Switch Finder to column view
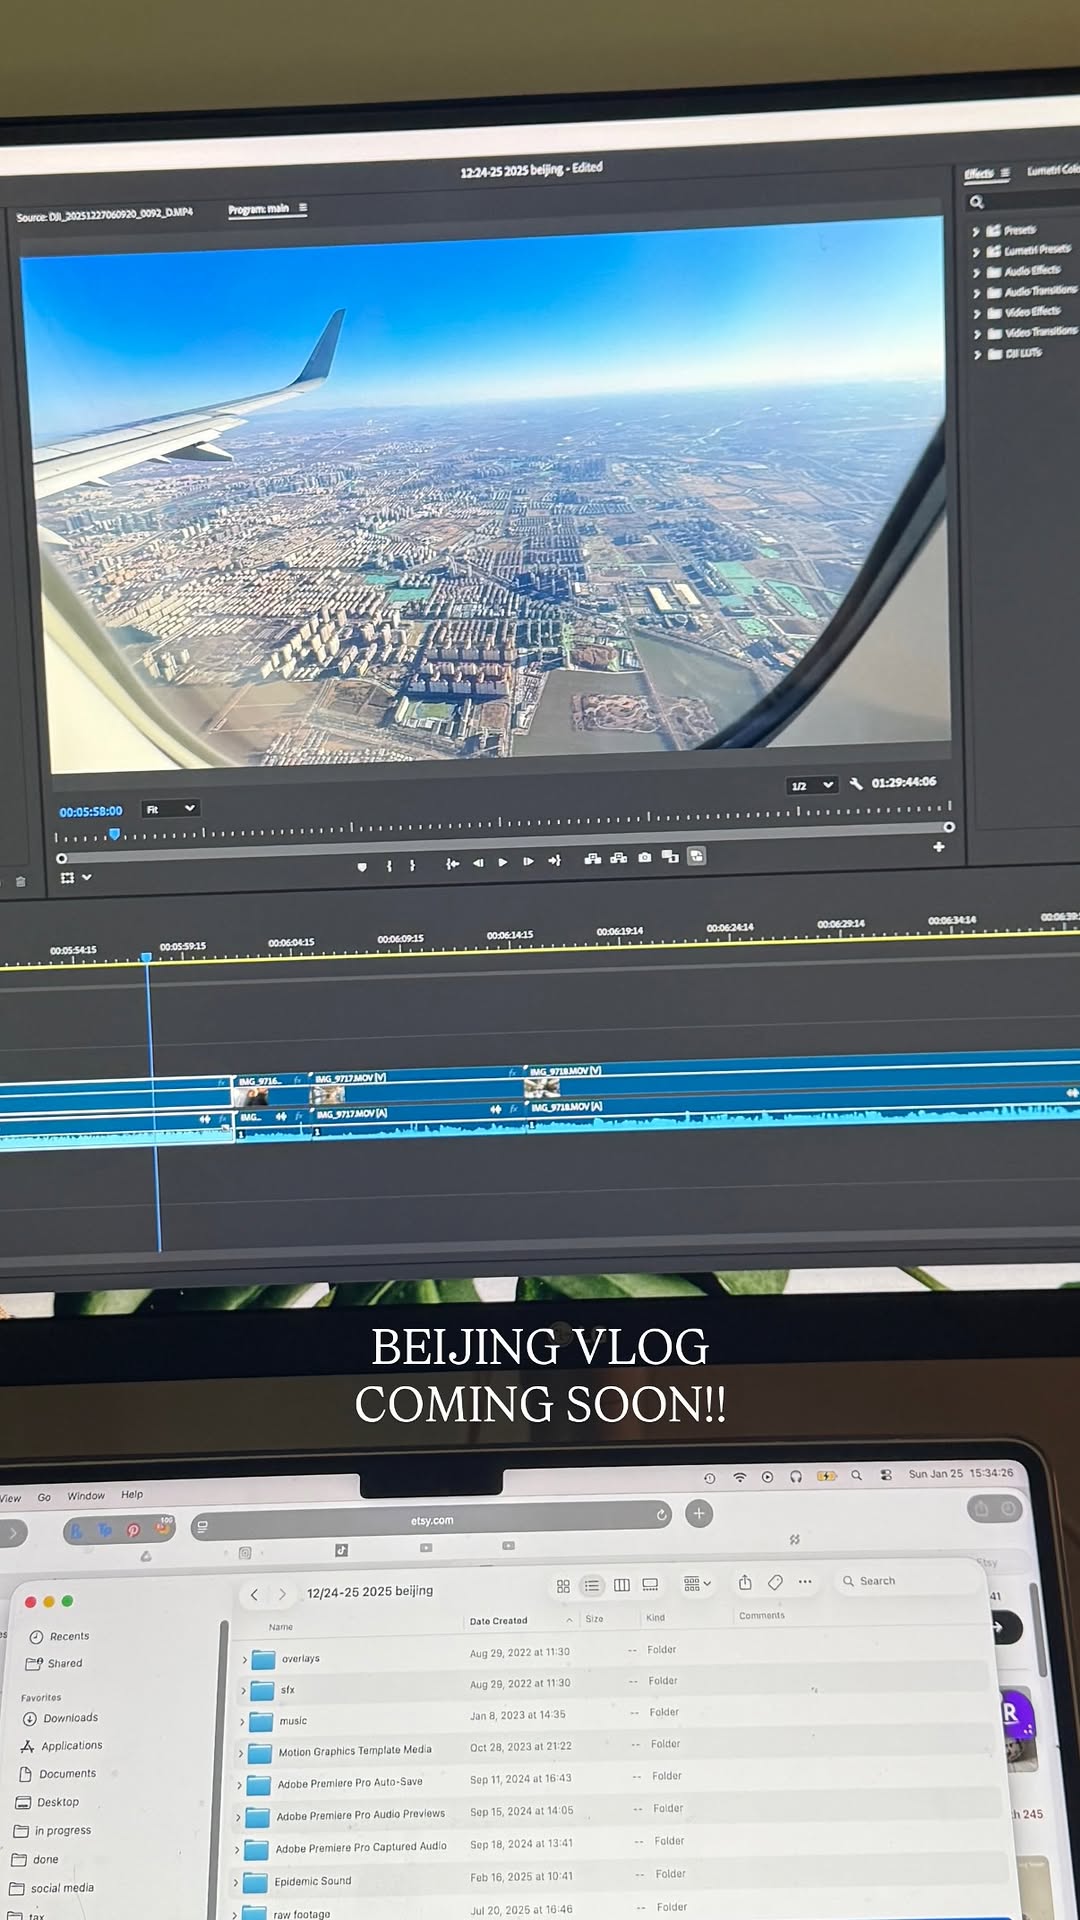Viewport: 1080px width, 1920px height. pos(622,1585)
